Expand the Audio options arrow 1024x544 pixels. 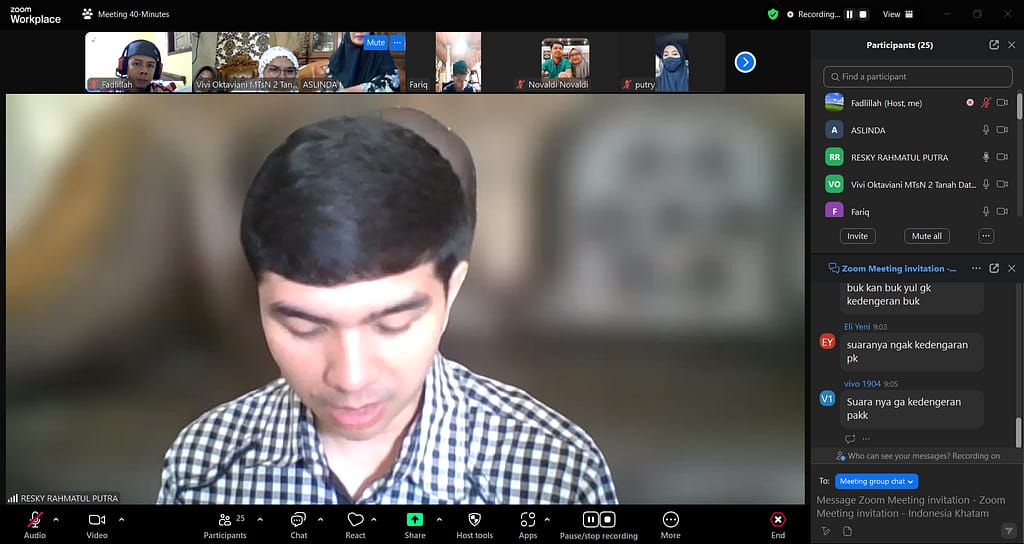pos(56,519)
